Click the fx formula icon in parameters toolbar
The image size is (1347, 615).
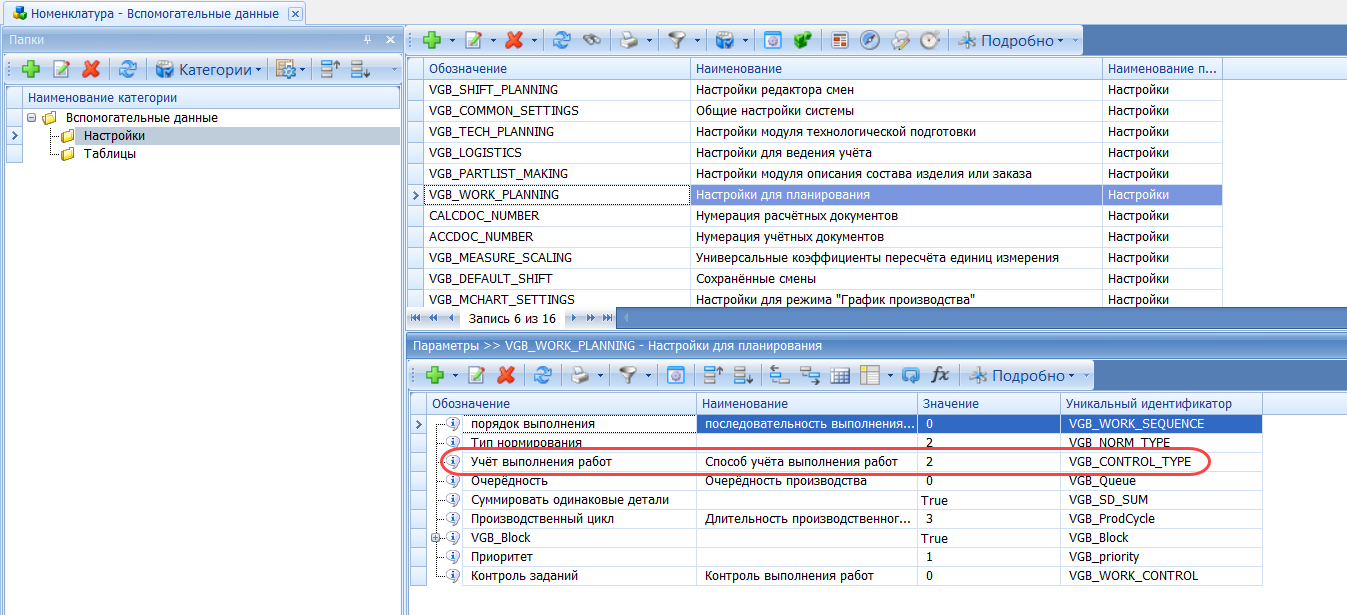(x=940, y=375)
